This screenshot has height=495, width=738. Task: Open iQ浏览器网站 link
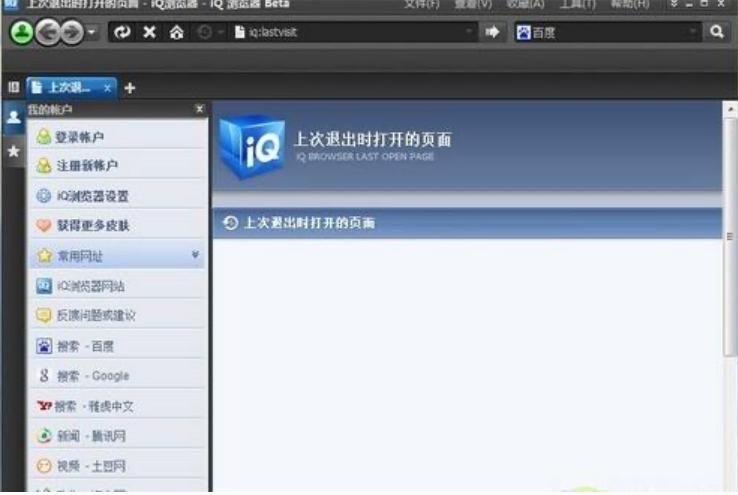tap(118, 286)
